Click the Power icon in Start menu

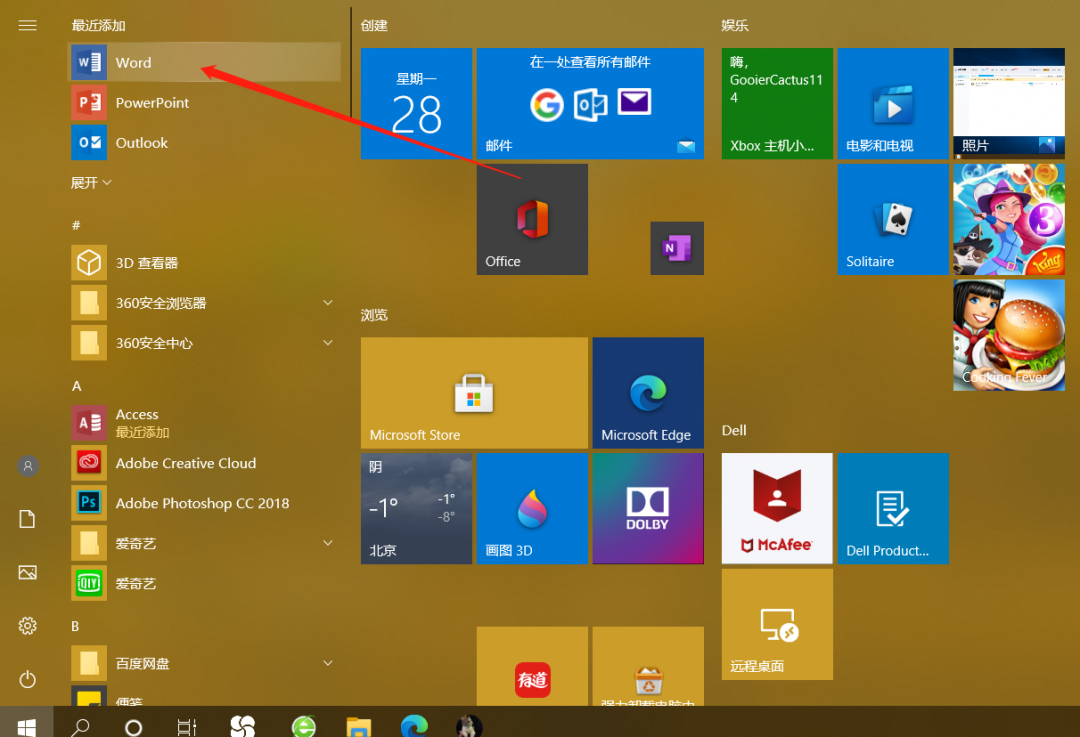coord(28,679)
